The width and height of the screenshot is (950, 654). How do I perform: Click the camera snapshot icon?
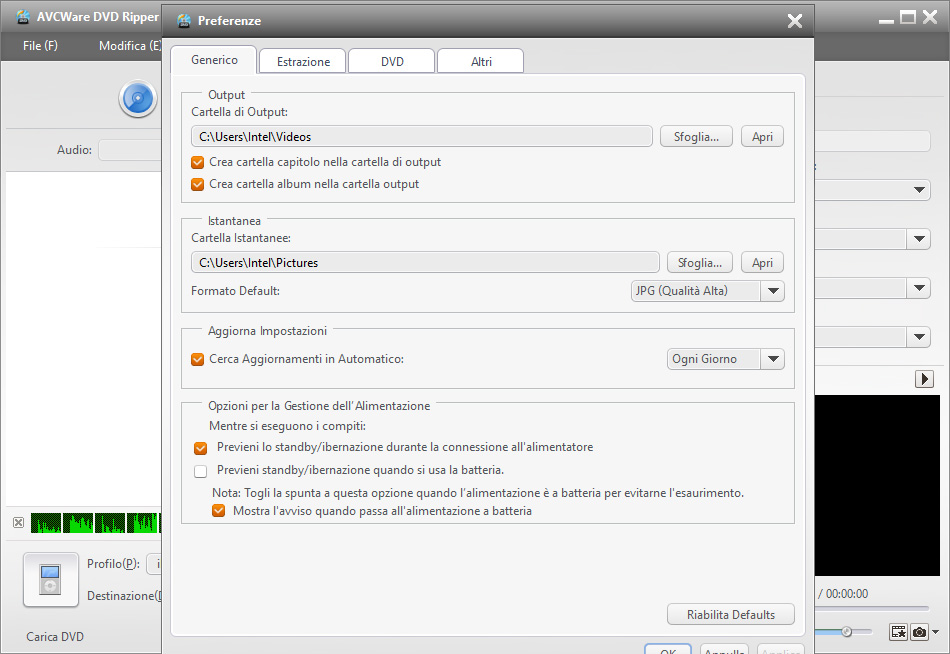919,632
